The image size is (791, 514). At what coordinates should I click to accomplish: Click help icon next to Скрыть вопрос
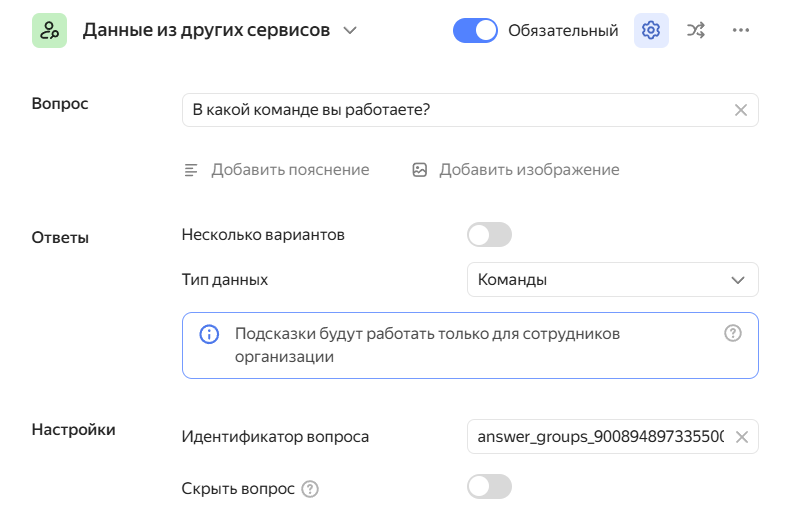[x=310, y=489]
